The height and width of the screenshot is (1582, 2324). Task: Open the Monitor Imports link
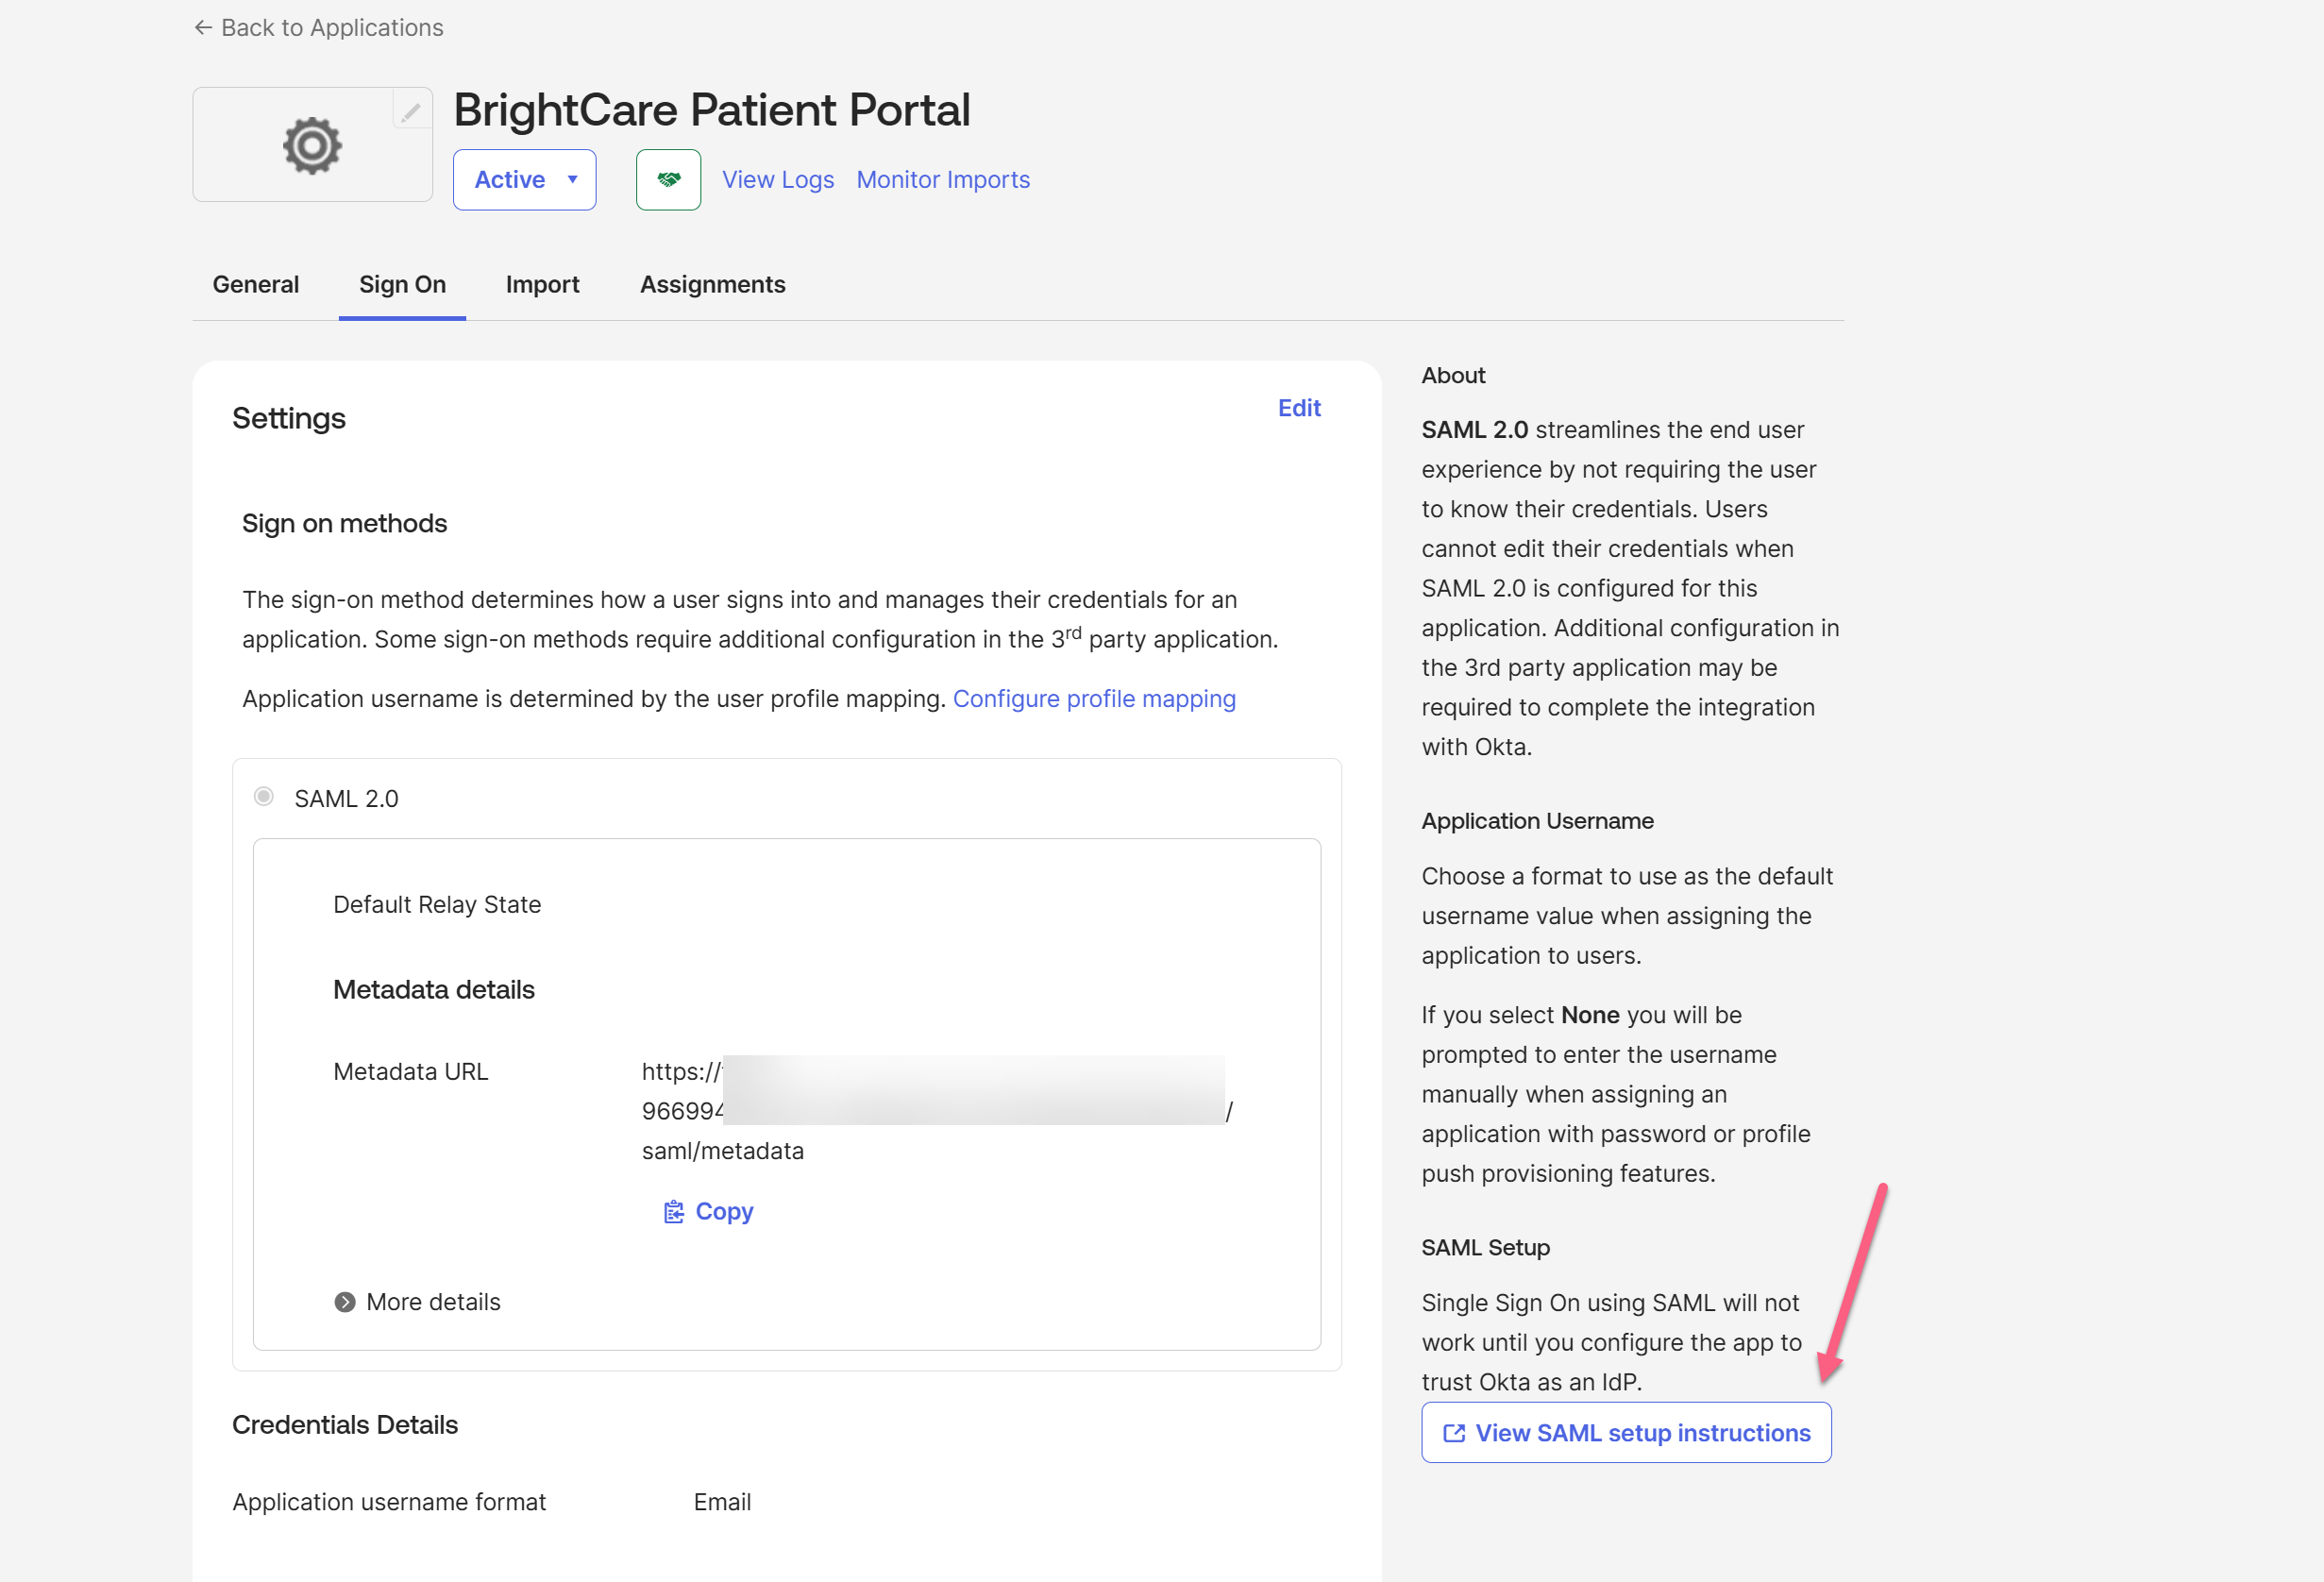coord(942,180)
